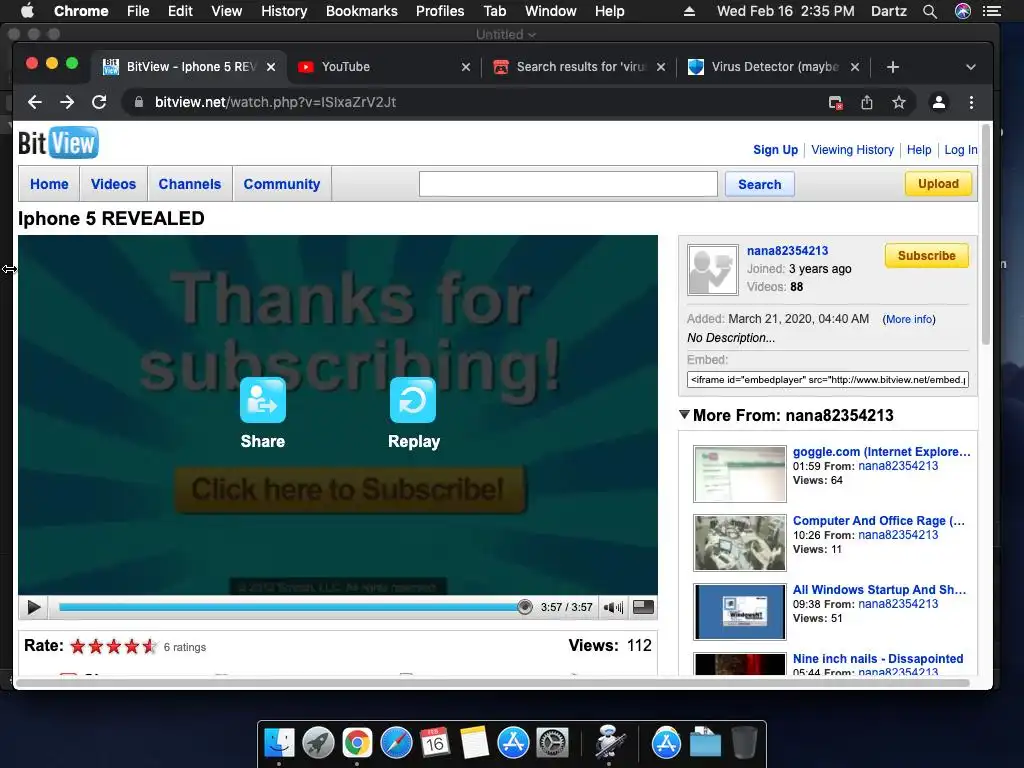The width and height of the screenshot is (1024, 768).
Task: Click the Help link in header
Action: click(919, 150)
